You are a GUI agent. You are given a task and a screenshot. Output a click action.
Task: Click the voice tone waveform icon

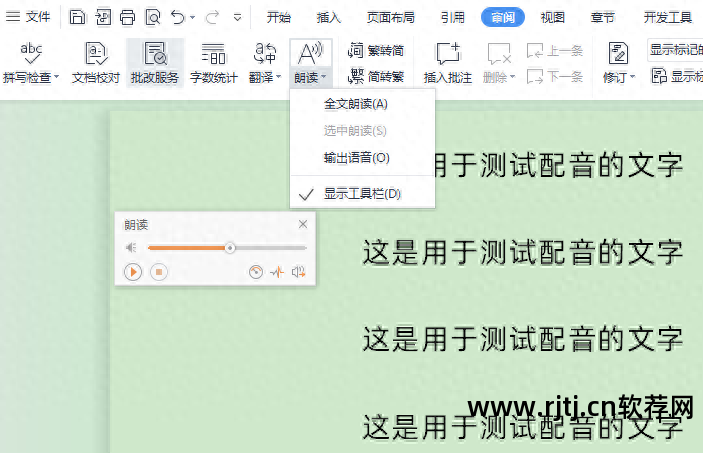(278, 272)
